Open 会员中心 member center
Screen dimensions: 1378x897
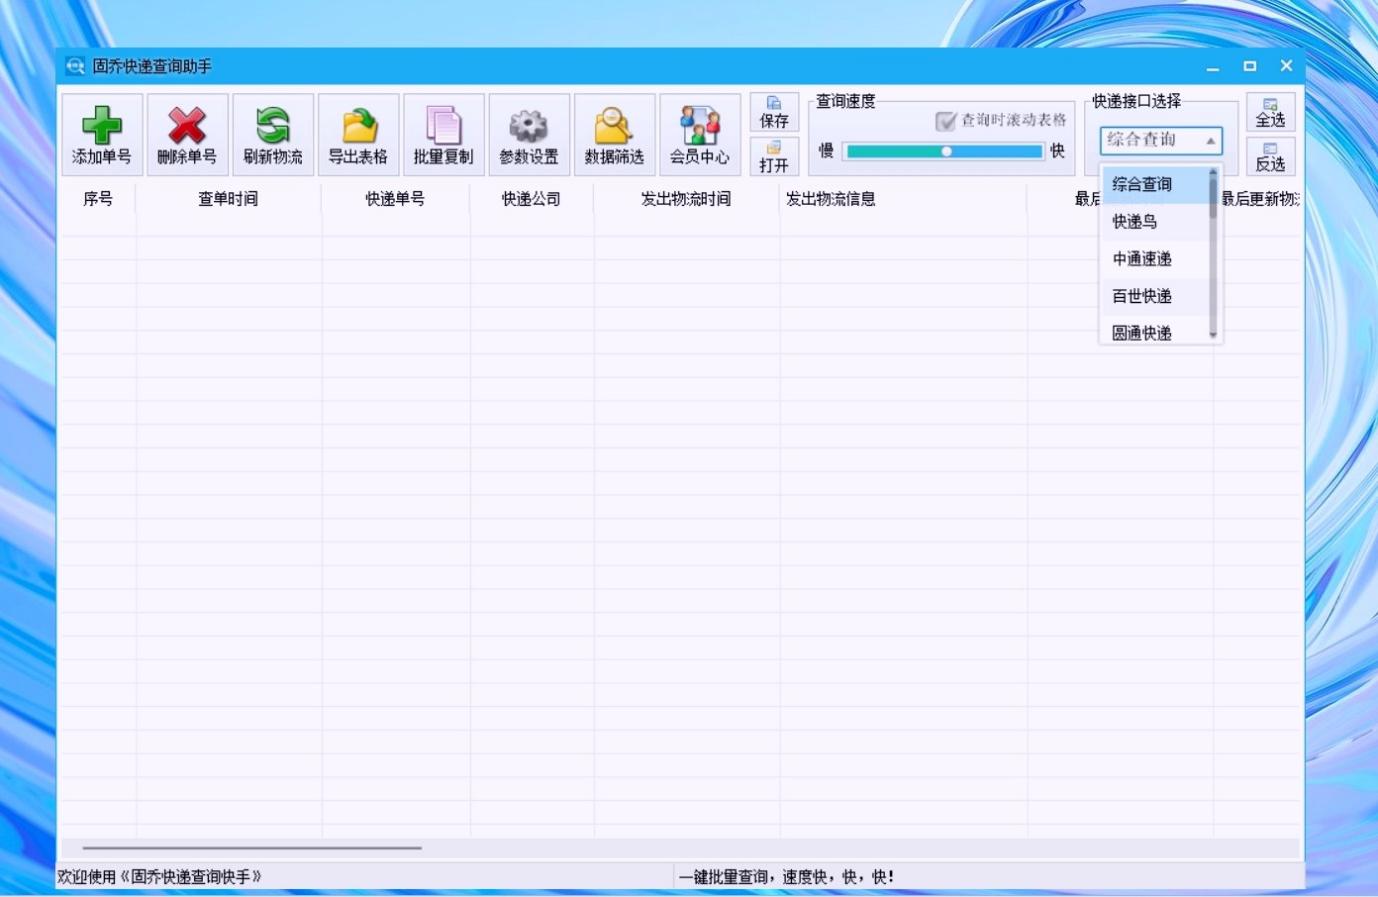coord(699,127)
